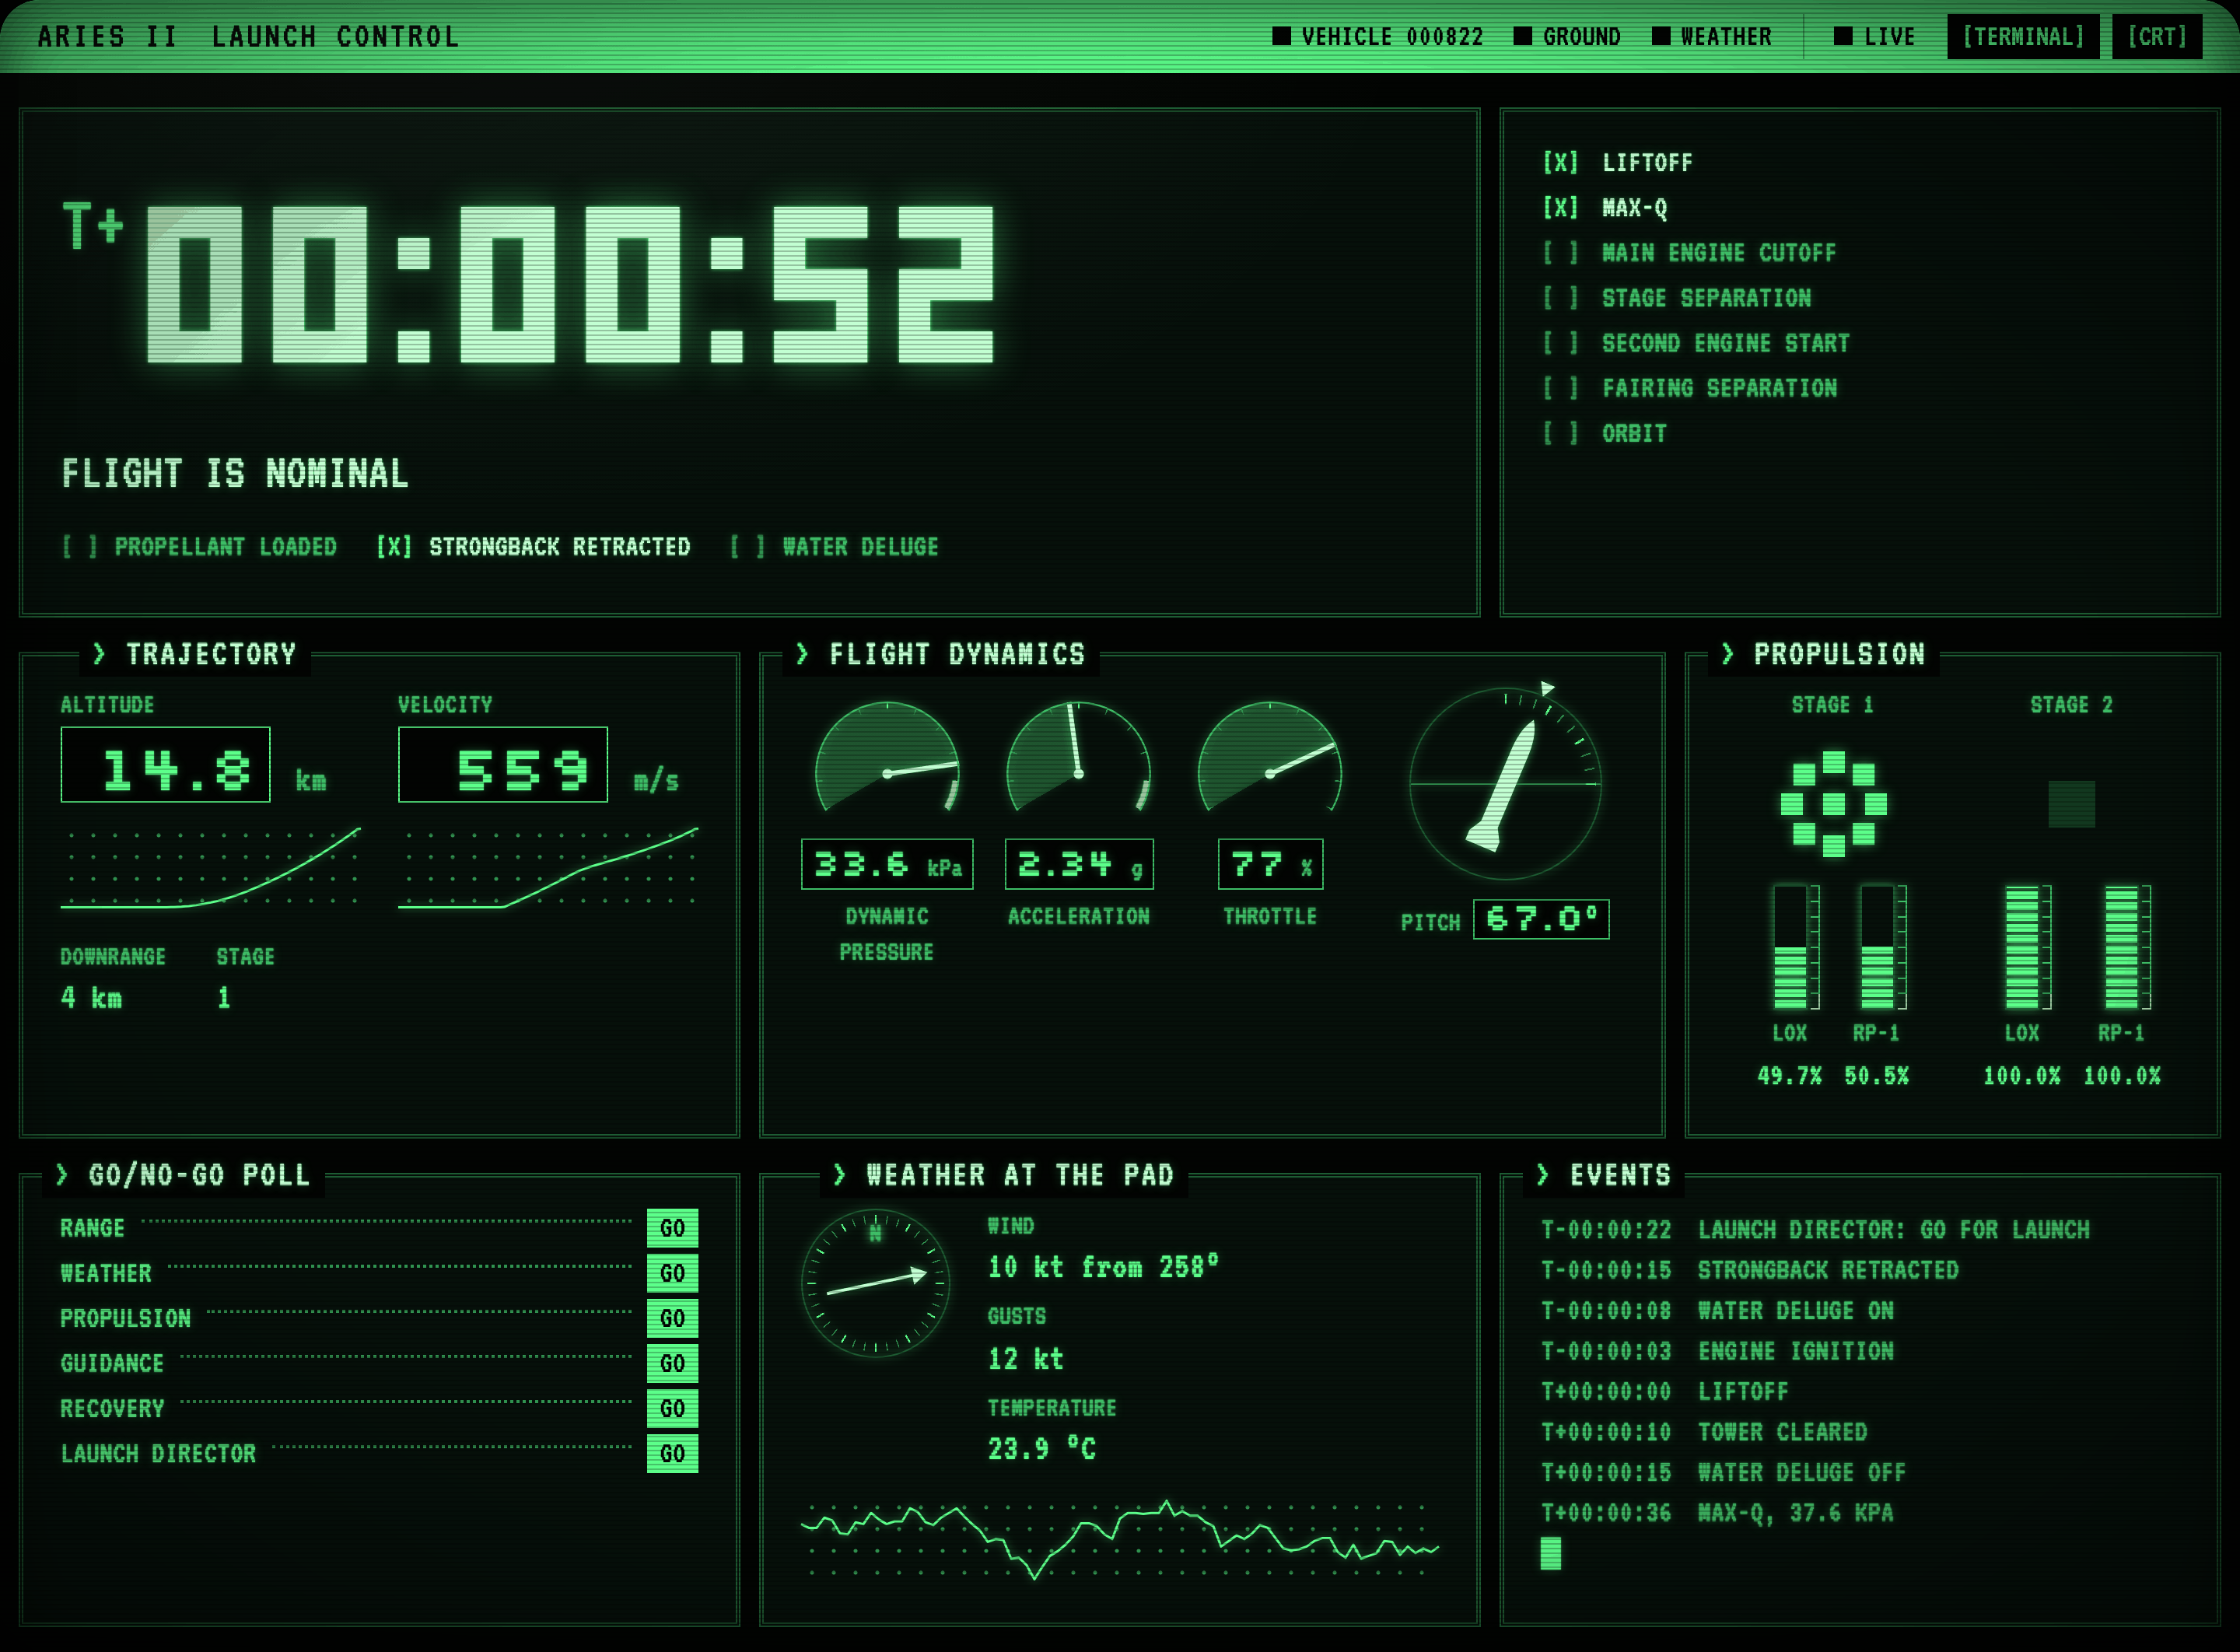
Task: Toggle the MAX-Q milestone checkbox
Action: (x=1560, y=208)
